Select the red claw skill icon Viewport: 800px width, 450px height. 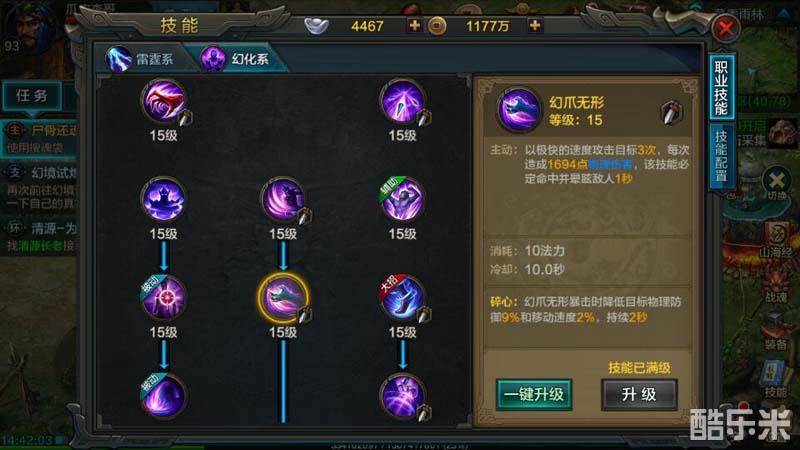point(163,101)
